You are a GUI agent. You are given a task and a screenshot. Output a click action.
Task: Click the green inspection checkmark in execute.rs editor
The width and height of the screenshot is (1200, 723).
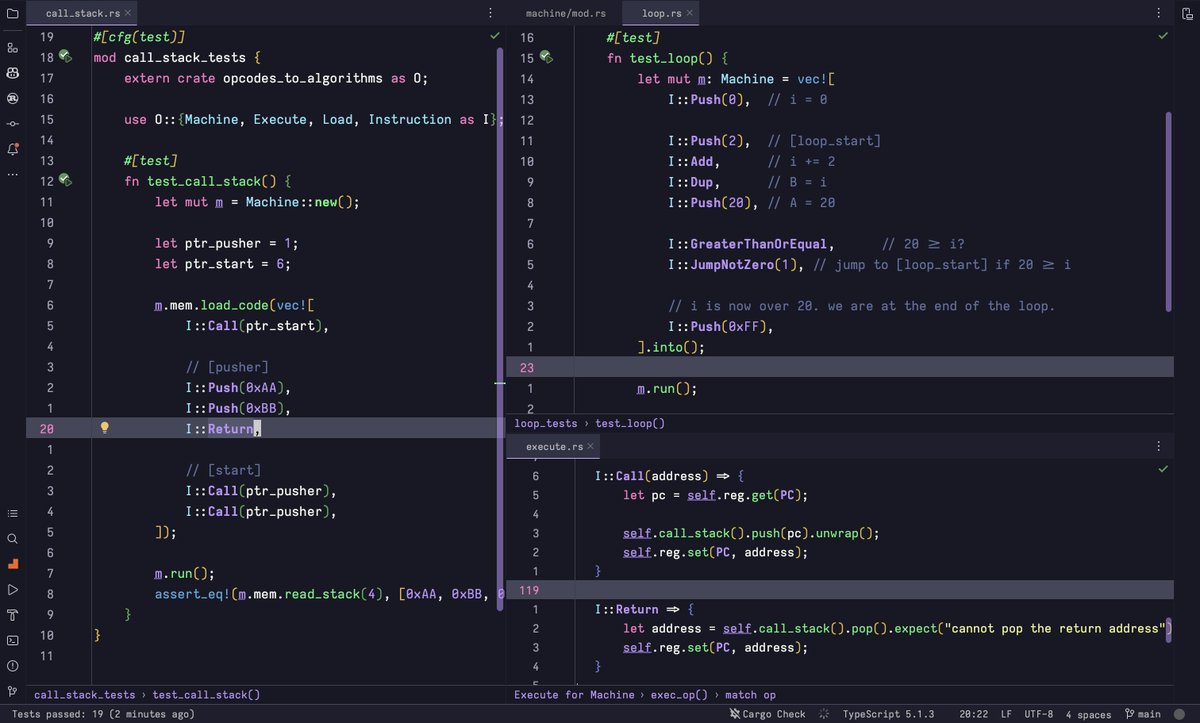(1162, 468)
